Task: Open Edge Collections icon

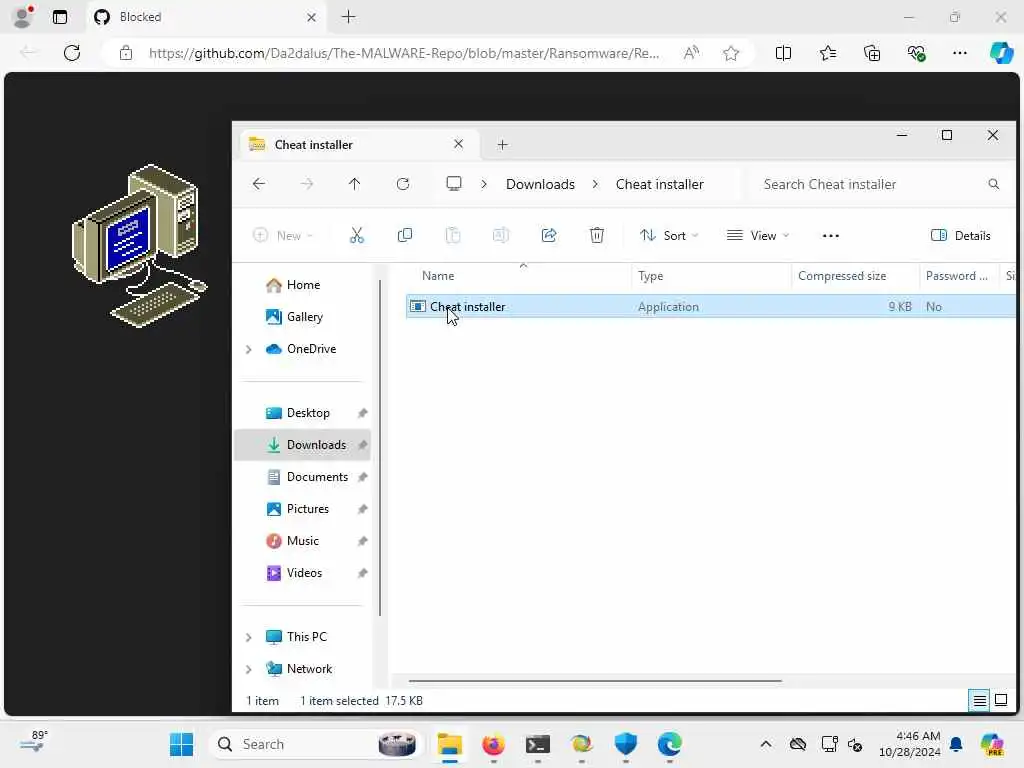Action: point(872,53)
